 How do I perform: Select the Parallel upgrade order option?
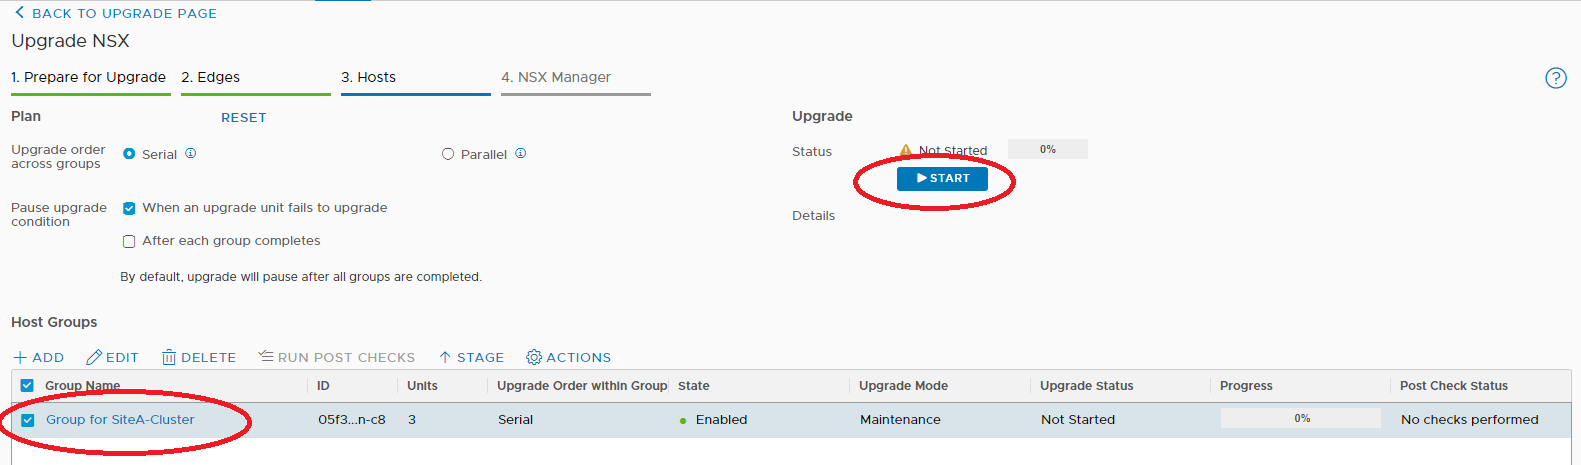[x=448, y=154]
